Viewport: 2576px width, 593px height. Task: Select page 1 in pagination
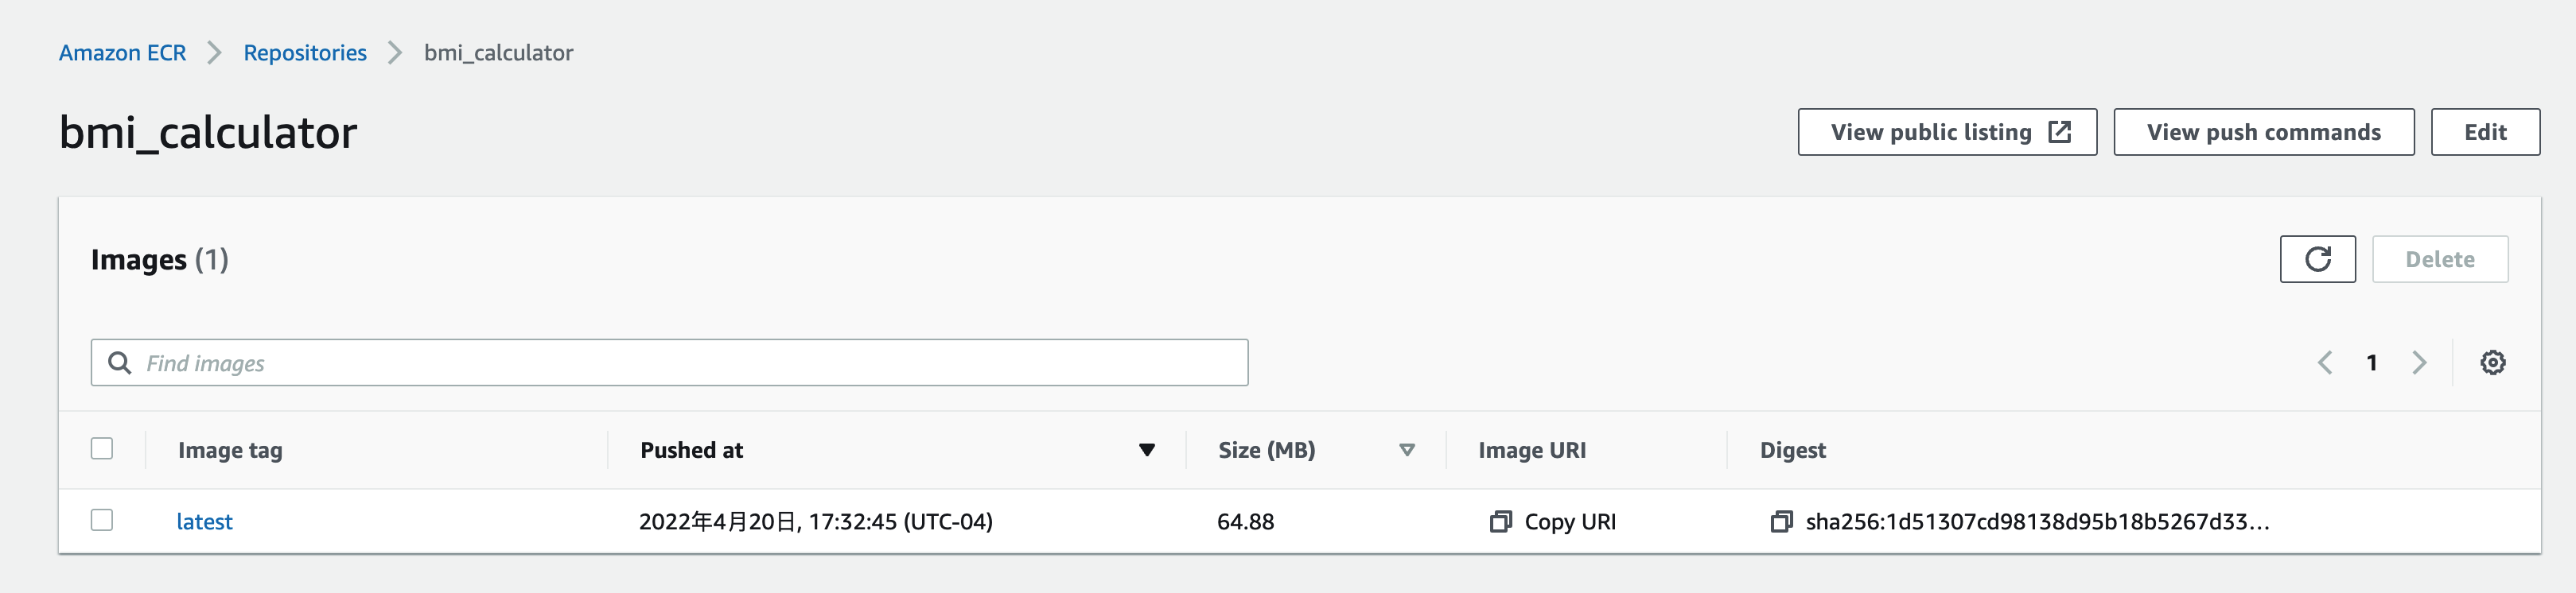tap(2372, 362)
